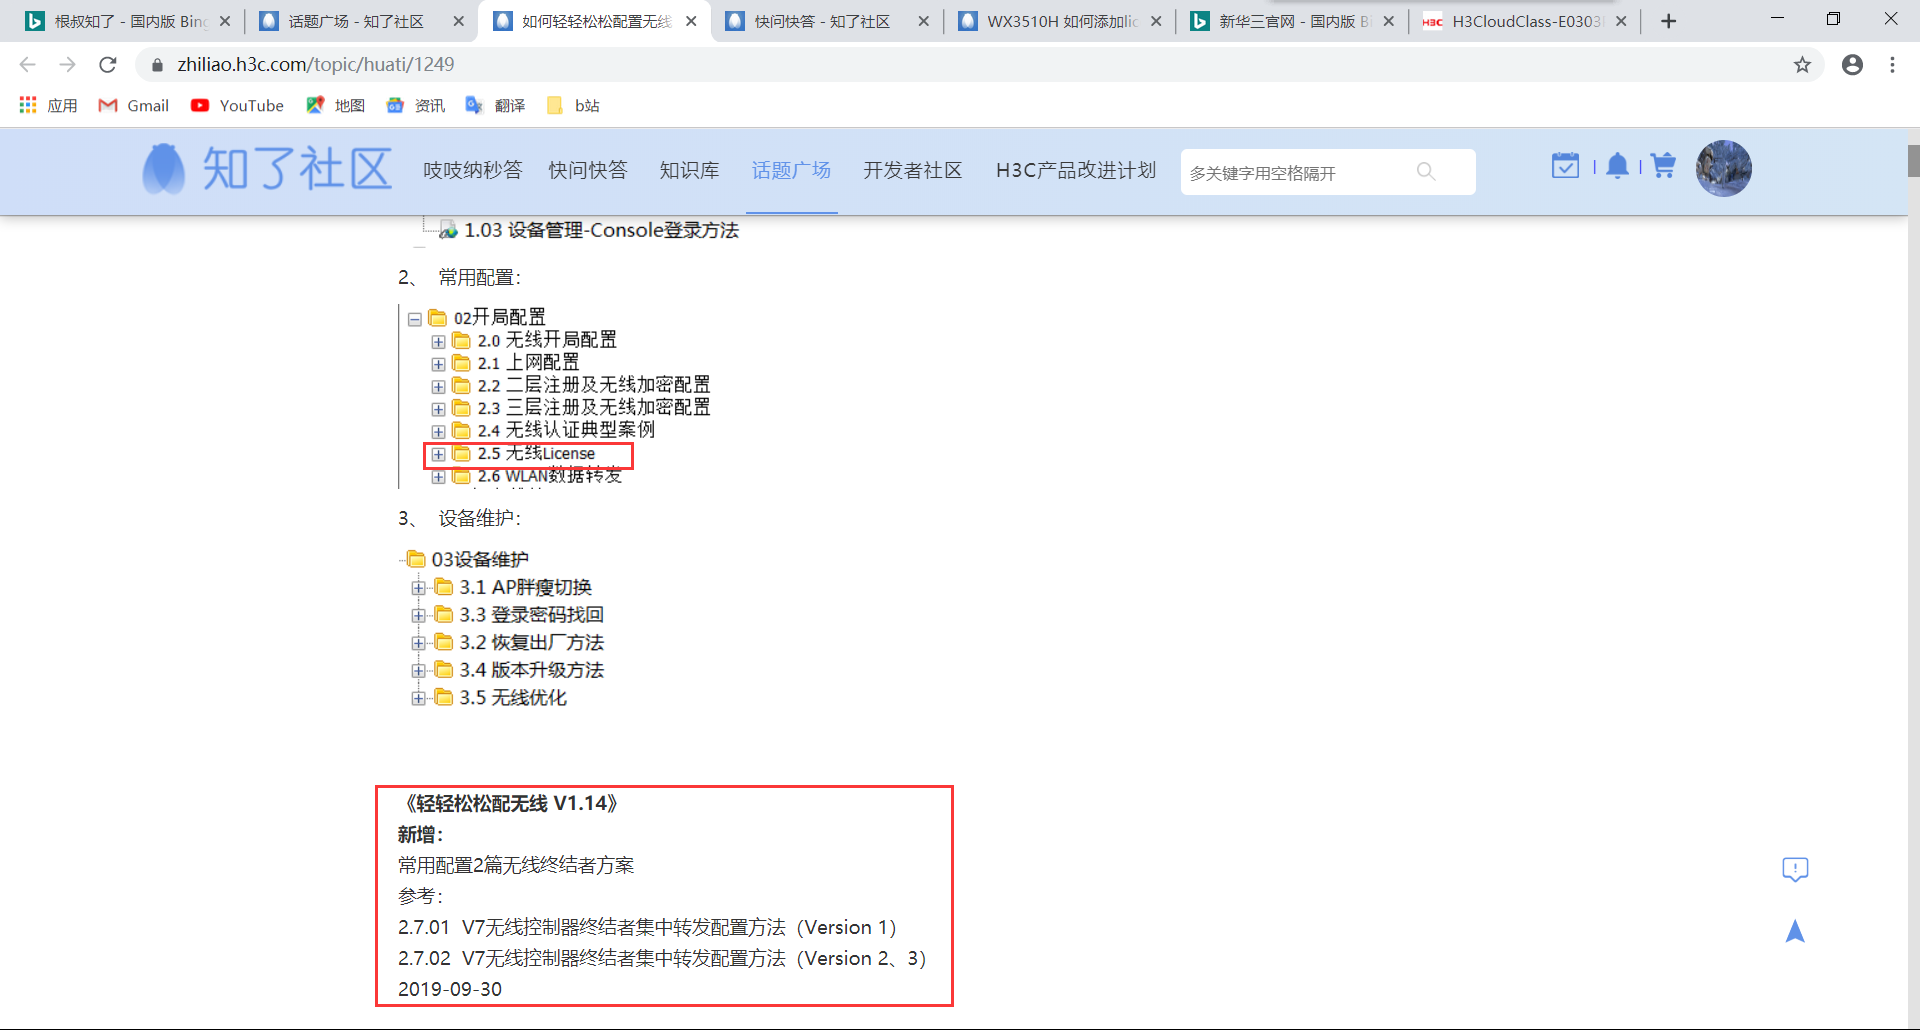
Task: Expand the 3.5 无线优化 folder
Action: [x=418, y=698]
